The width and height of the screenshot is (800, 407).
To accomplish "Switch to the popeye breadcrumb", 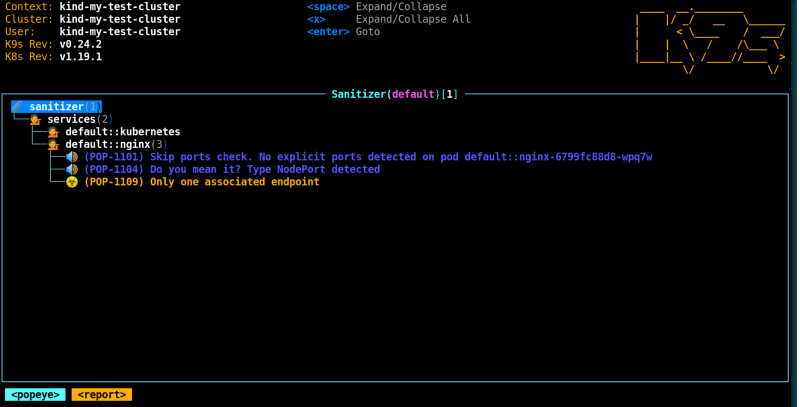I will pos(35,395).
